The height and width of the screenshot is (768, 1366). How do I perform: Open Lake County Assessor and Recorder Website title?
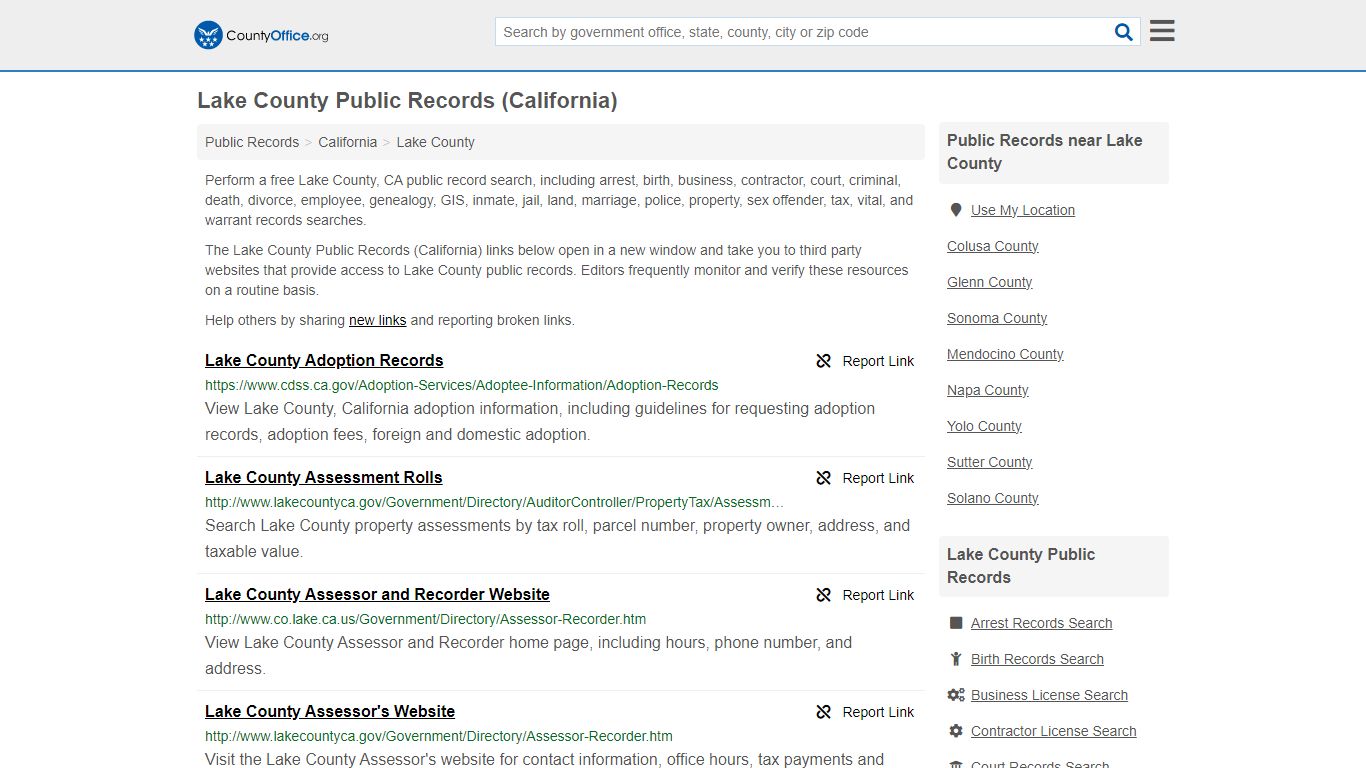377,594
